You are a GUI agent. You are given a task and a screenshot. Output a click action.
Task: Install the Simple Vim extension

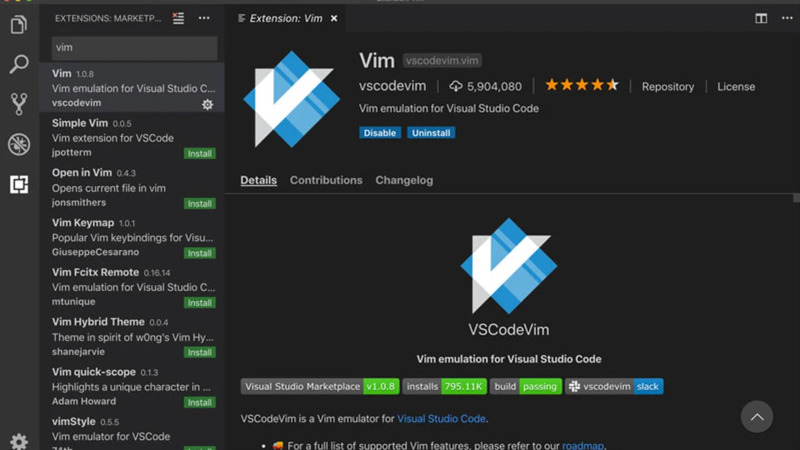pyautogui.click(x=199, y=154)
